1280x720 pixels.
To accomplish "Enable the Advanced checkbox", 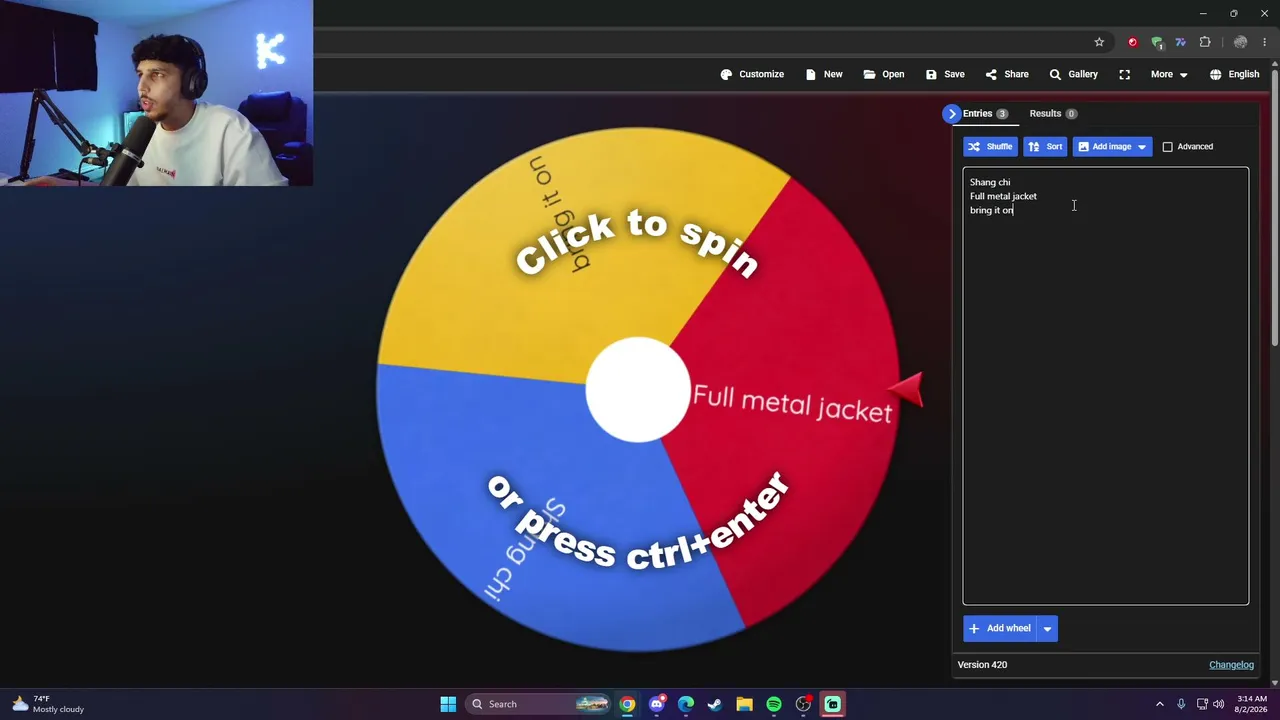I will point(1167,147).
